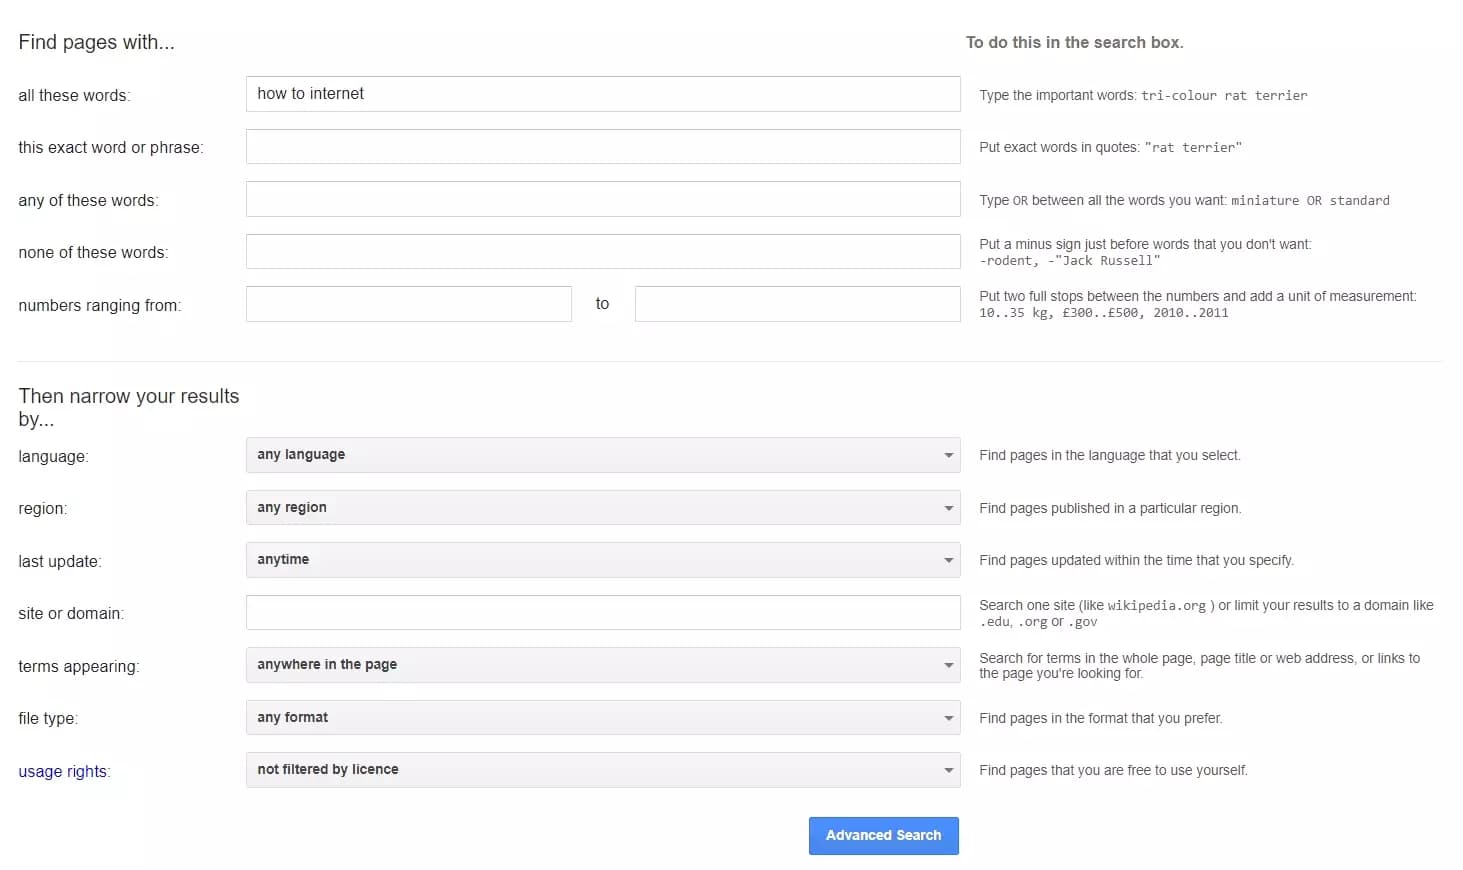Screen dimensions: 1463x870
Task: Click the last update dropdown arrow icon
Action: coord(948,560)
